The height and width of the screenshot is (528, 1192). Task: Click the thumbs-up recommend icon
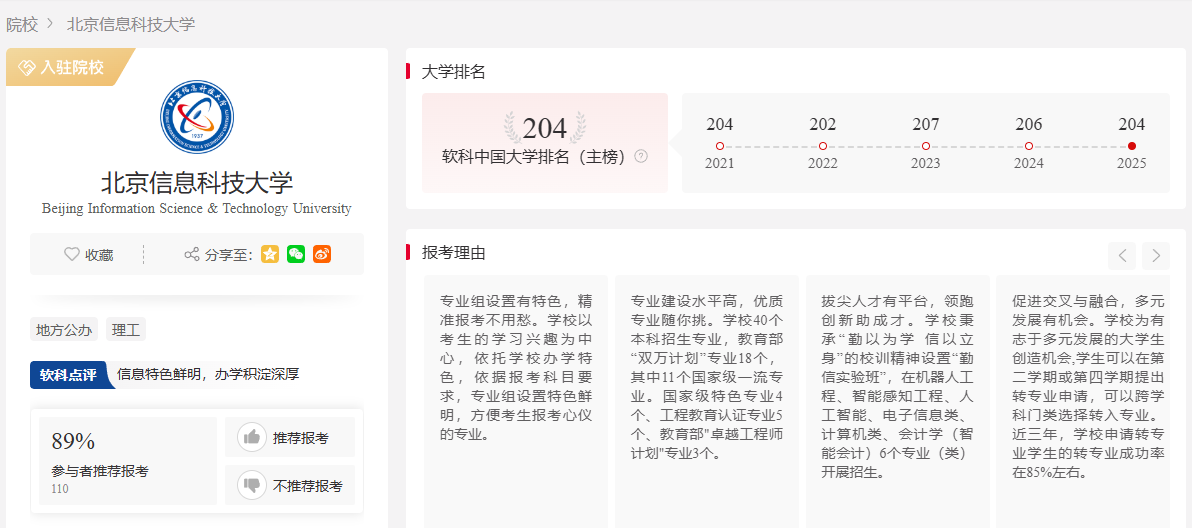point(251,437)
